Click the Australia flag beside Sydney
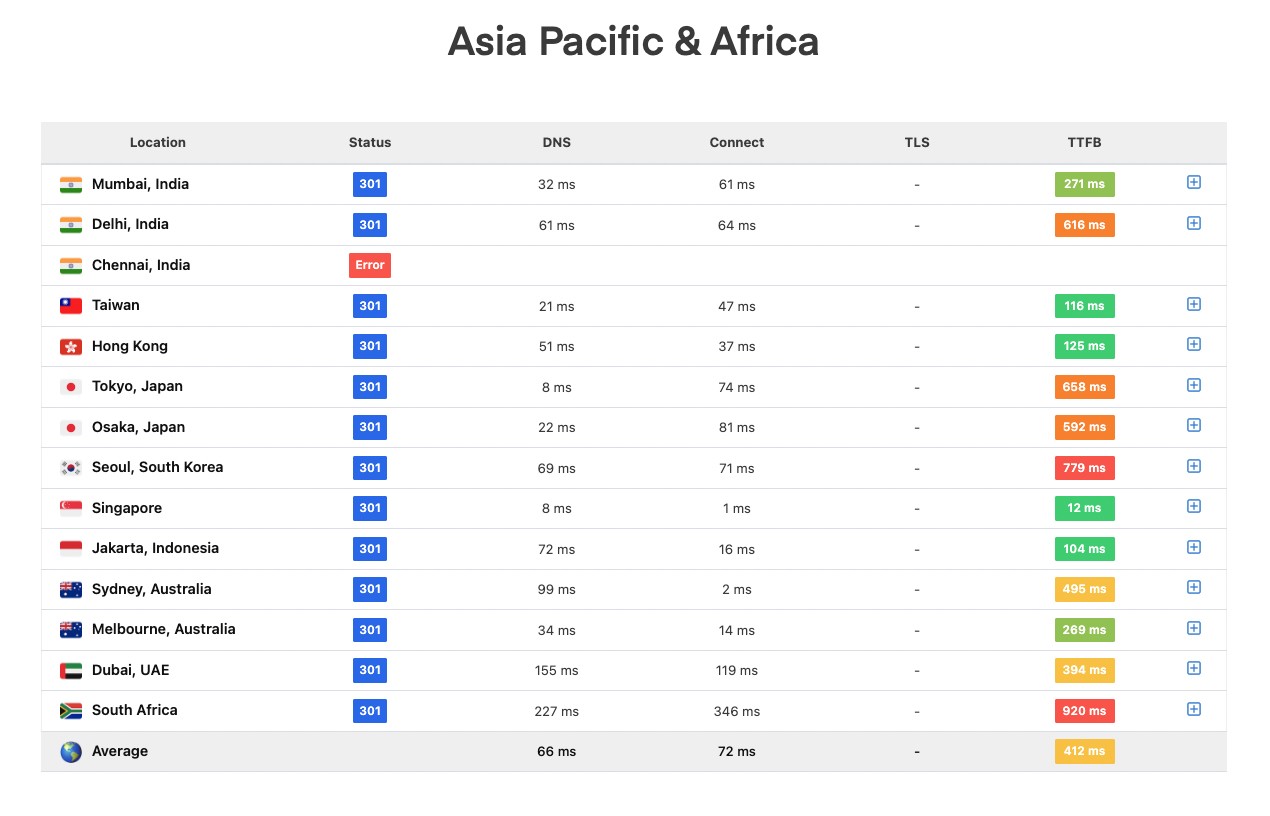This screenshot has width=1270, height=816. tap(71, 589)
